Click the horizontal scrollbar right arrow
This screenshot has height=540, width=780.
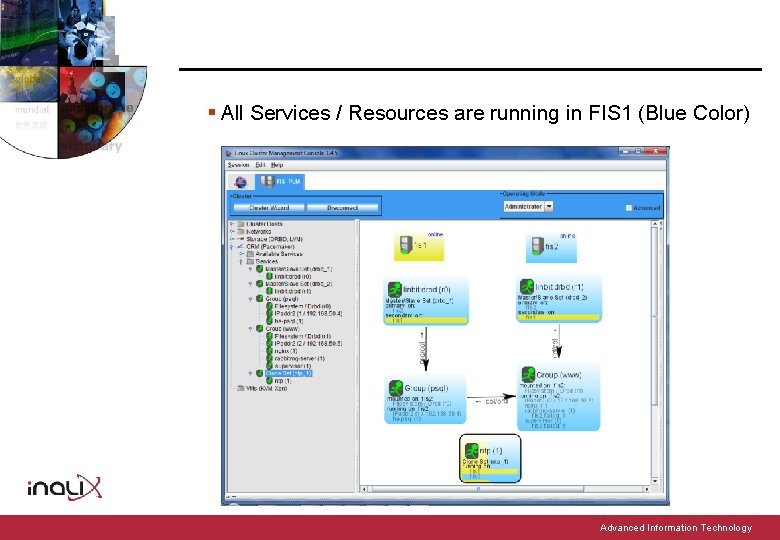(647, 489)
